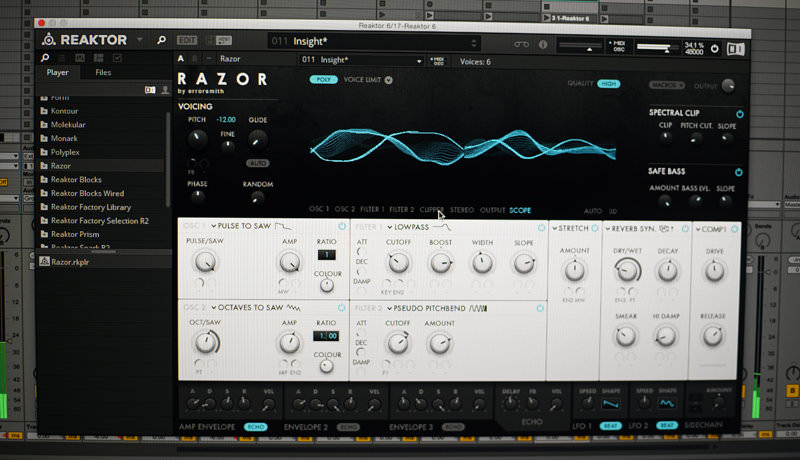Click the factory content icon in browser
800x460 pixels.
[x=149, y=90]
